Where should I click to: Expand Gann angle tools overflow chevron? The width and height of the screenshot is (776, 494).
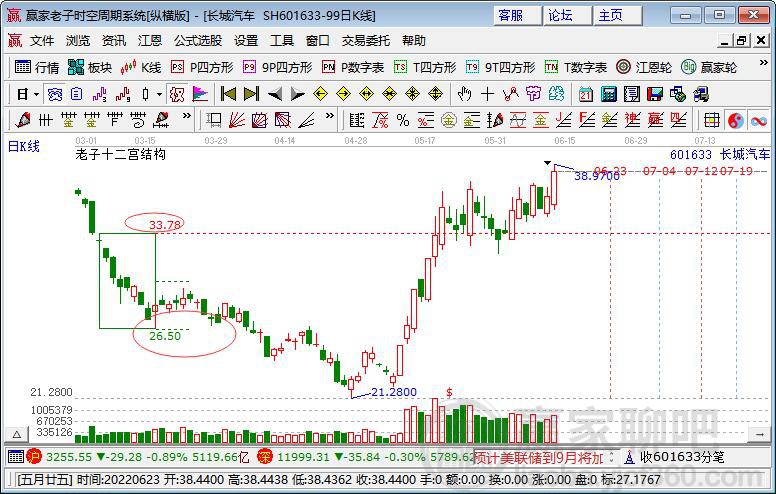[330, 116]
